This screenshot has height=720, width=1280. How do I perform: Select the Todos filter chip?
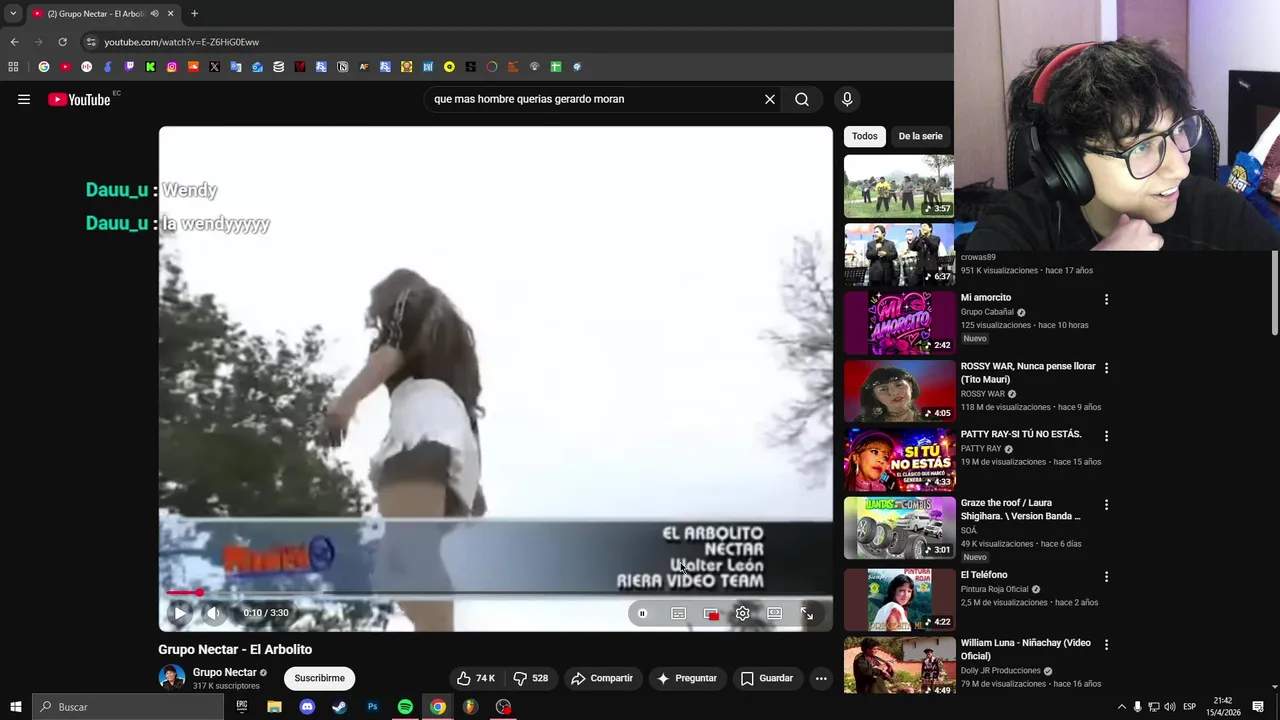[x=864, y=136]
